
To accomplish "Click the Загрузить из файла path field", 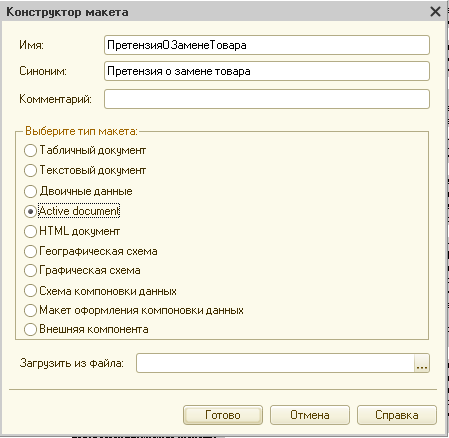I will coord(275,363).
